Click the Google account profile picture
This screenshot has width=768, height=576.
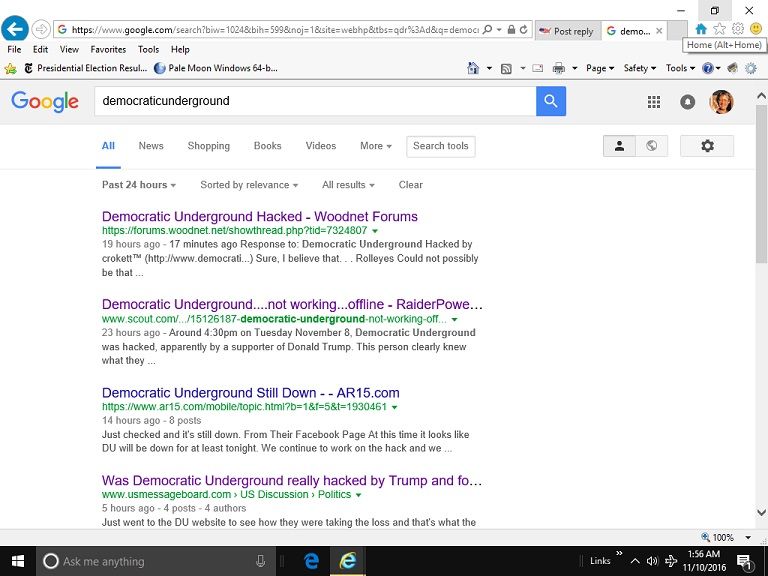pyautogui.click(x=721, y=102)
